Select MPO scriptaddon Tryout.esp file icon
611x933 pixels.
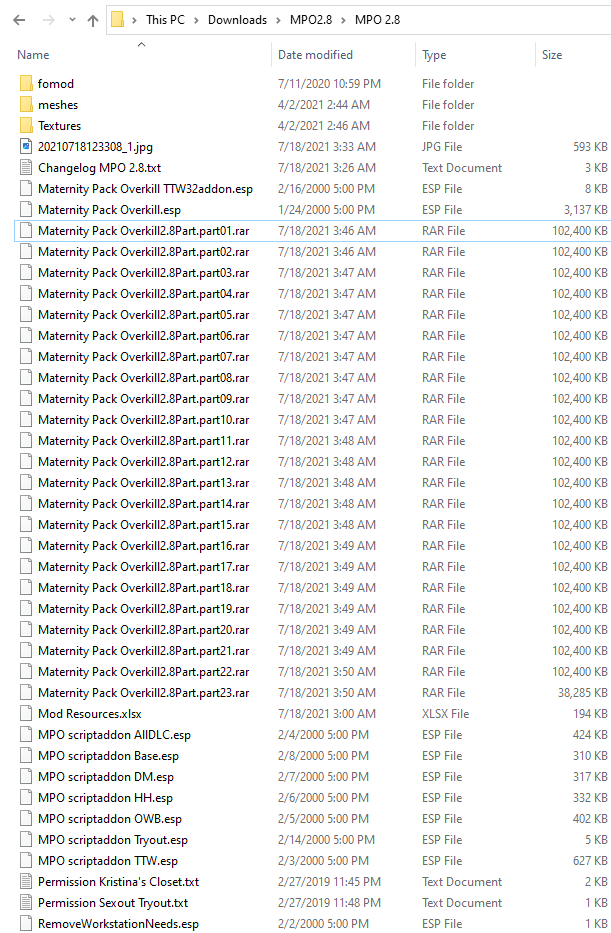pyautogui.click(x=26, y=840)
